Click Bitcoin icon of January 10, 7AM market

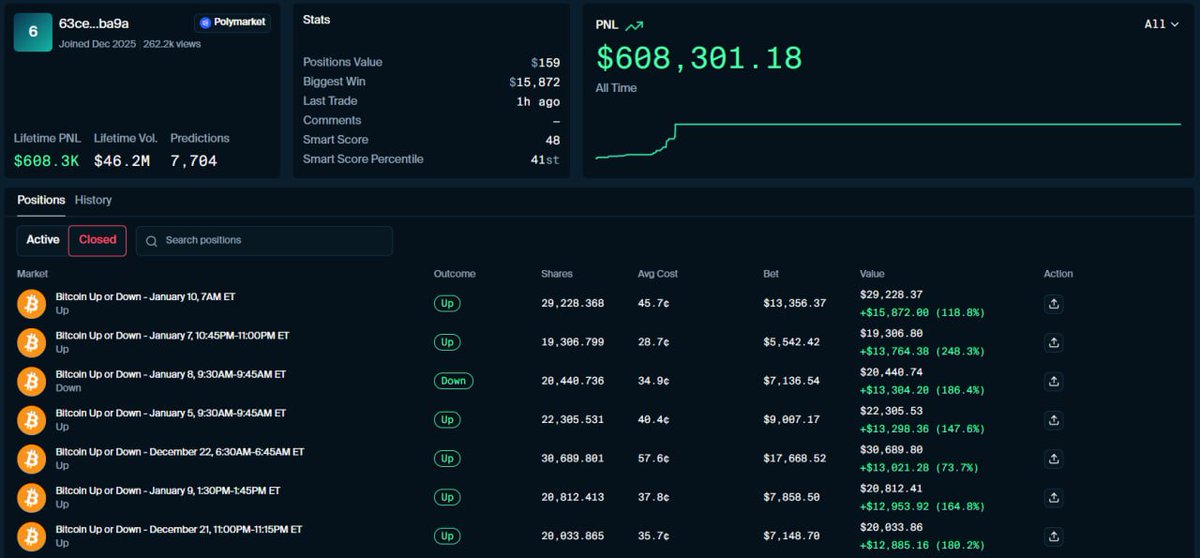click(32, 304)
